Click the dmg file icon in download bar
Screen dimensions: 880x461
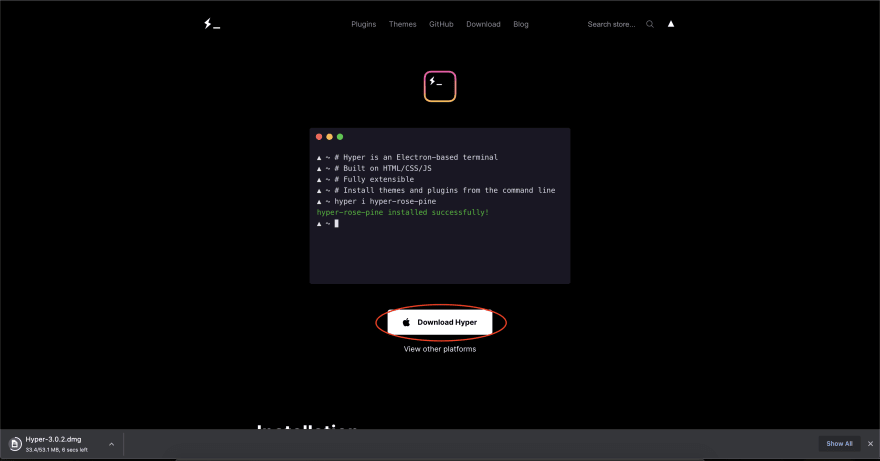pos(15,444)
